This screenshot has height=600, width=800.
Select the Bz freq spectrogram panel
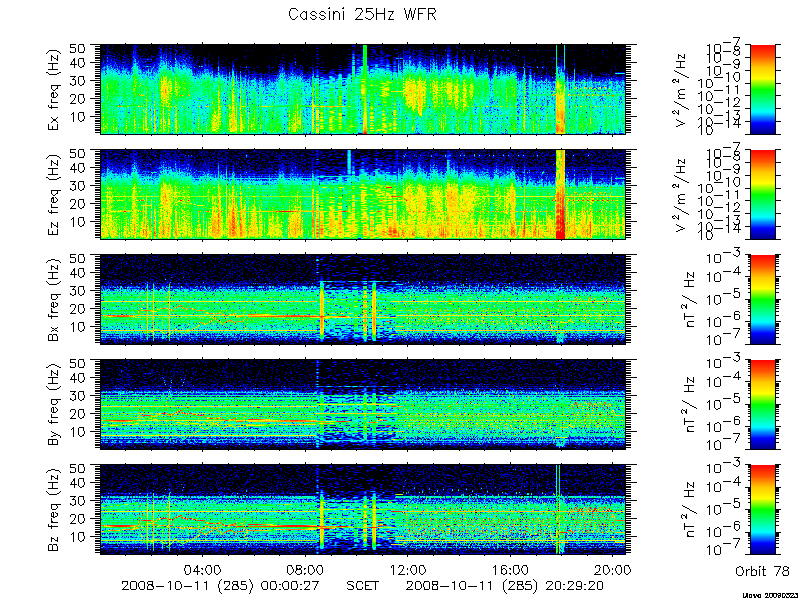click(x=362, y=509)
